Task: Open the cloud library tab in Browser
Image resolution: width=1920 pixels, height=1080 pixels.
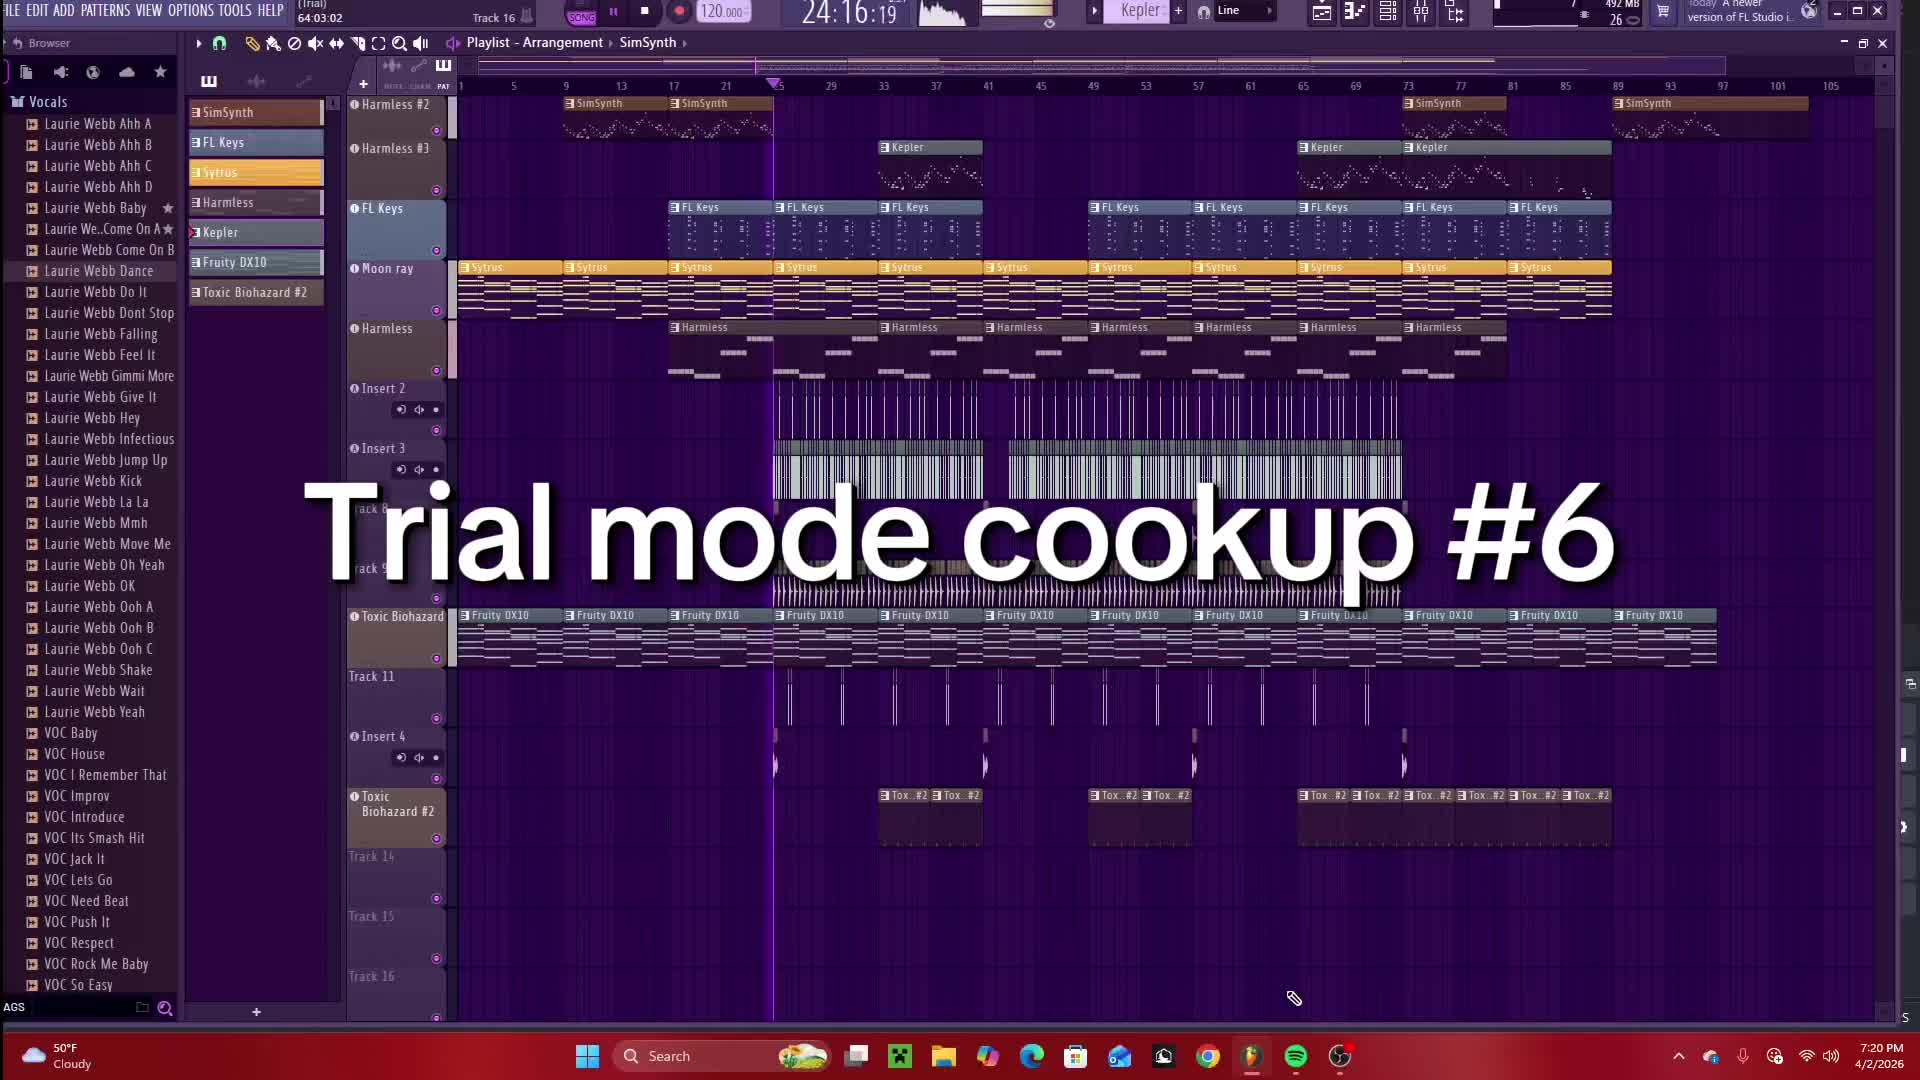Action: (x=127, y=72)
